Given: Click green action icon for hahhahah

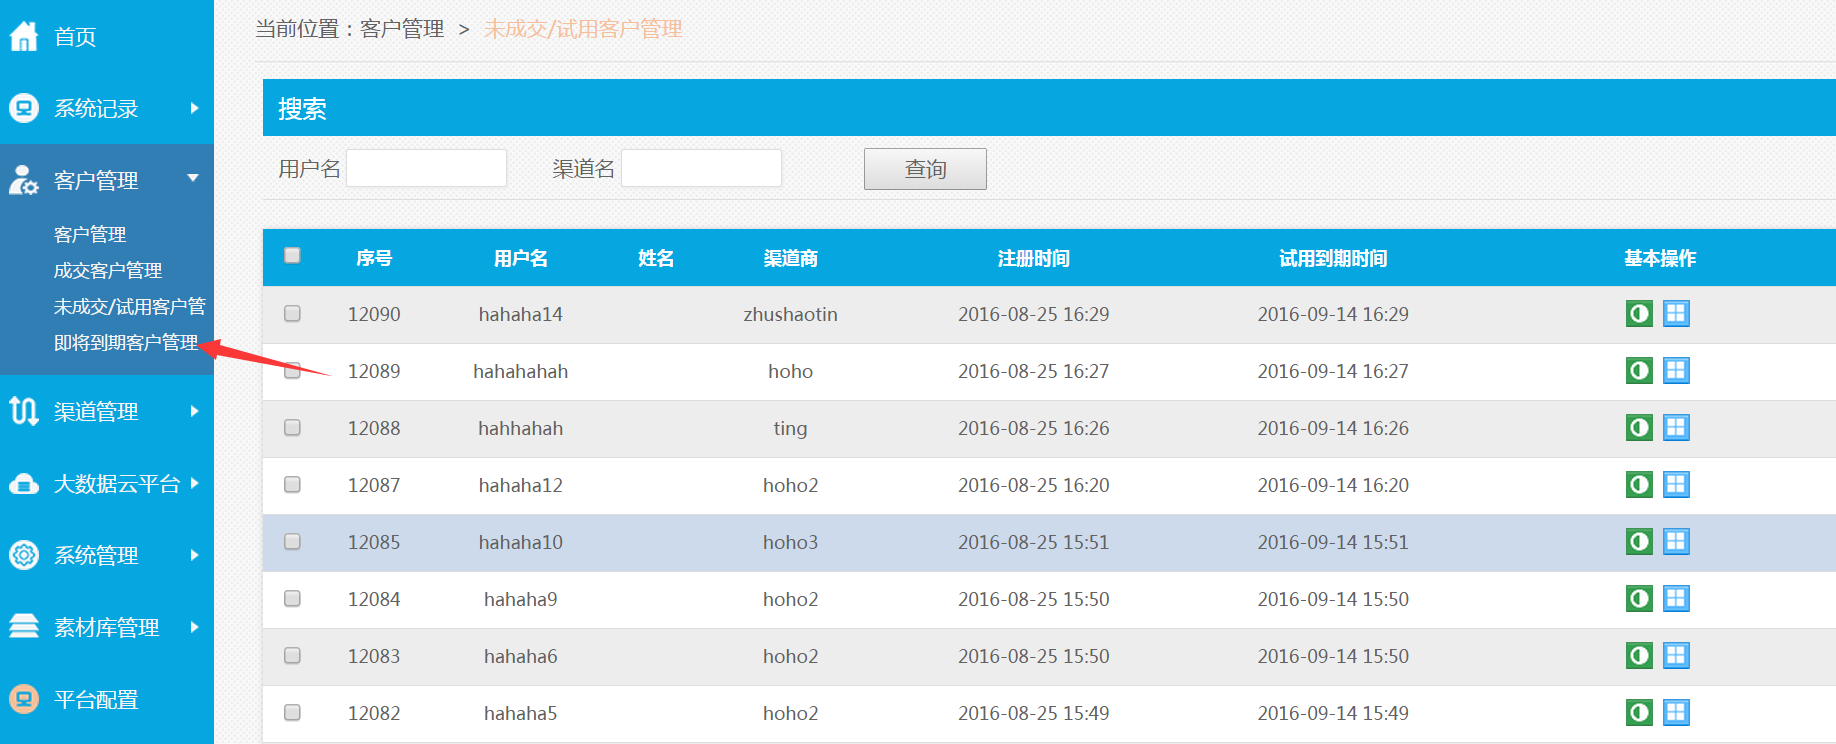Looking at the screenshot, I should click(x=1639, y=428).
